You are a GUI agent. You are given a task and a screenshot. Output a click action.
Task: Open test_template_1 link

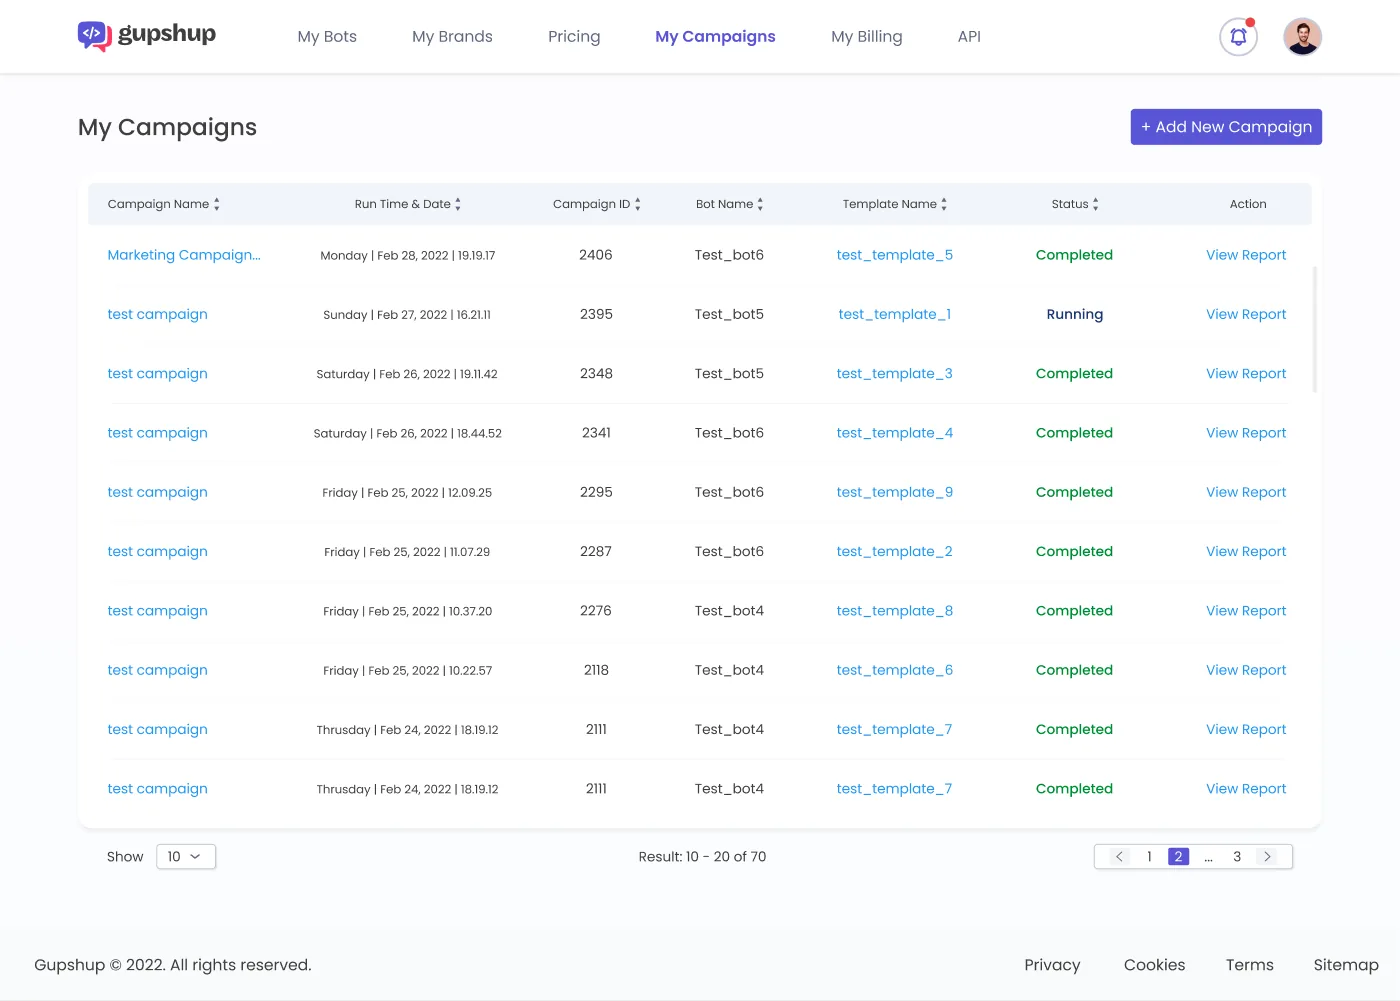pyautogui.click(x=895, y=314)
